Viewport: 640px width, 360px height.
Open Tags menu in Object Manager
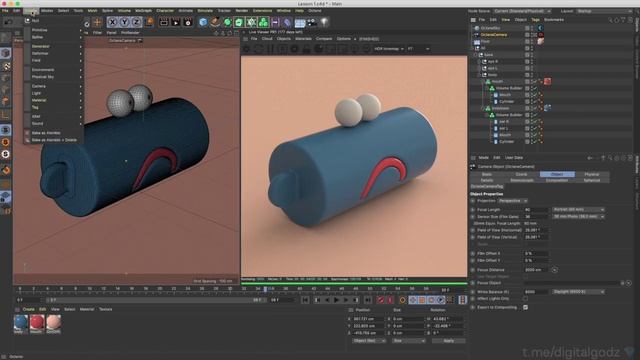[535, 20]
